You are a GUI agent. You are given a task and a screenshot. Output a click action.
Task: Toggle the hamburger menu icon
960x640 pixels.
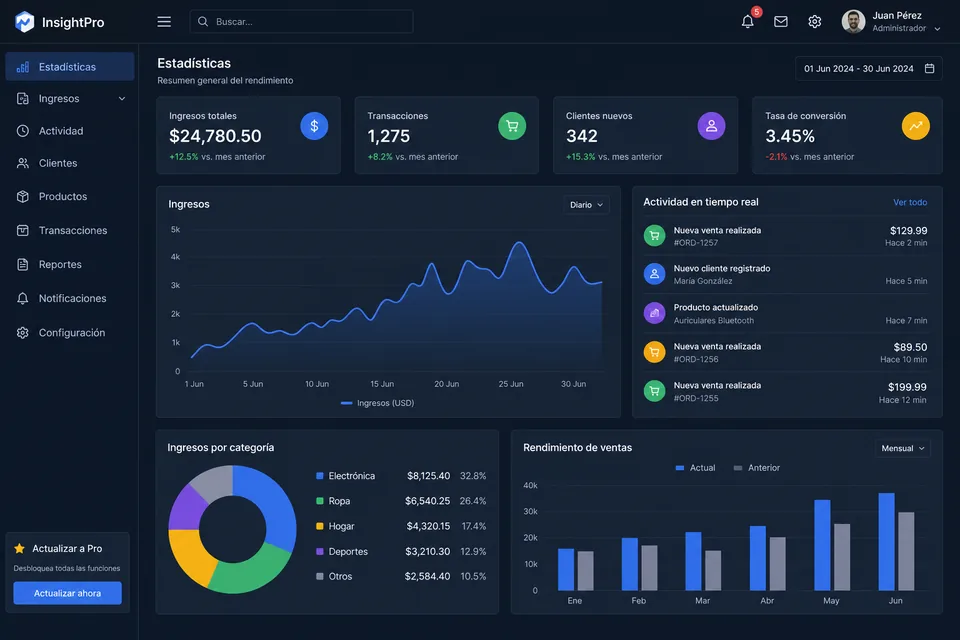pos(164,21)
